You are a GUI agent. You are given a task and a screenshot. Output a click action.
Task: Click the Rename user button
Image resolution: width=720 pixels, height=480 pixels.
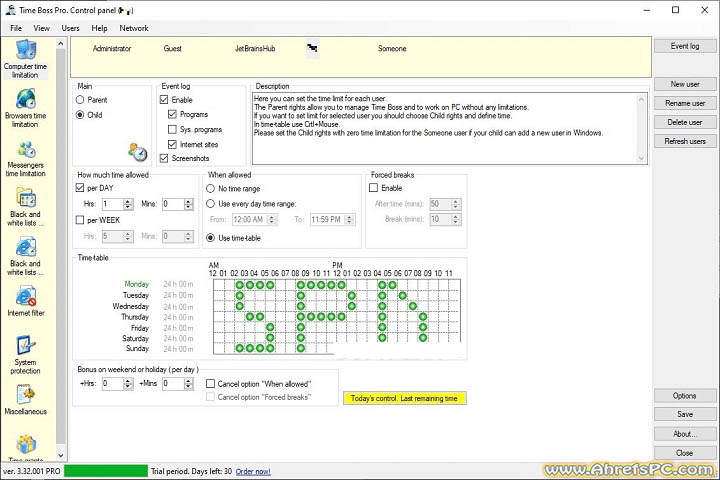[685, 103]
